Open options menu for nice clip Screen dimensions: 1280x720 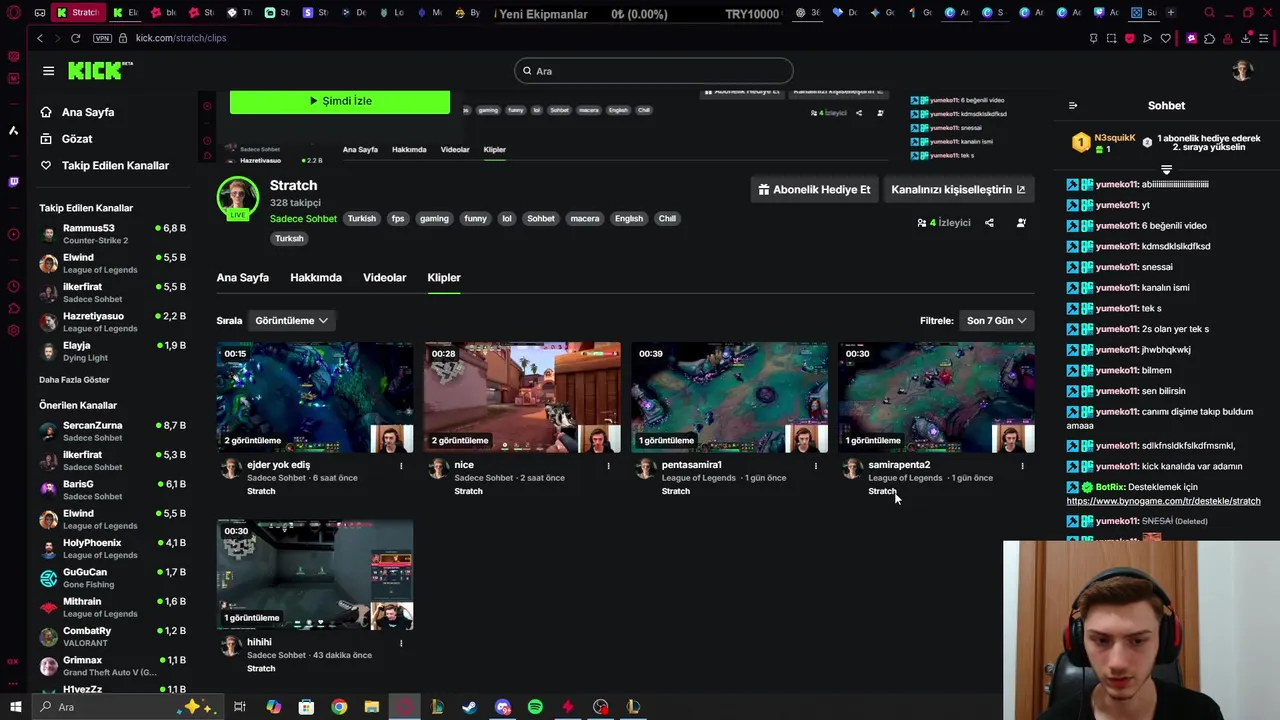[608, 466]
